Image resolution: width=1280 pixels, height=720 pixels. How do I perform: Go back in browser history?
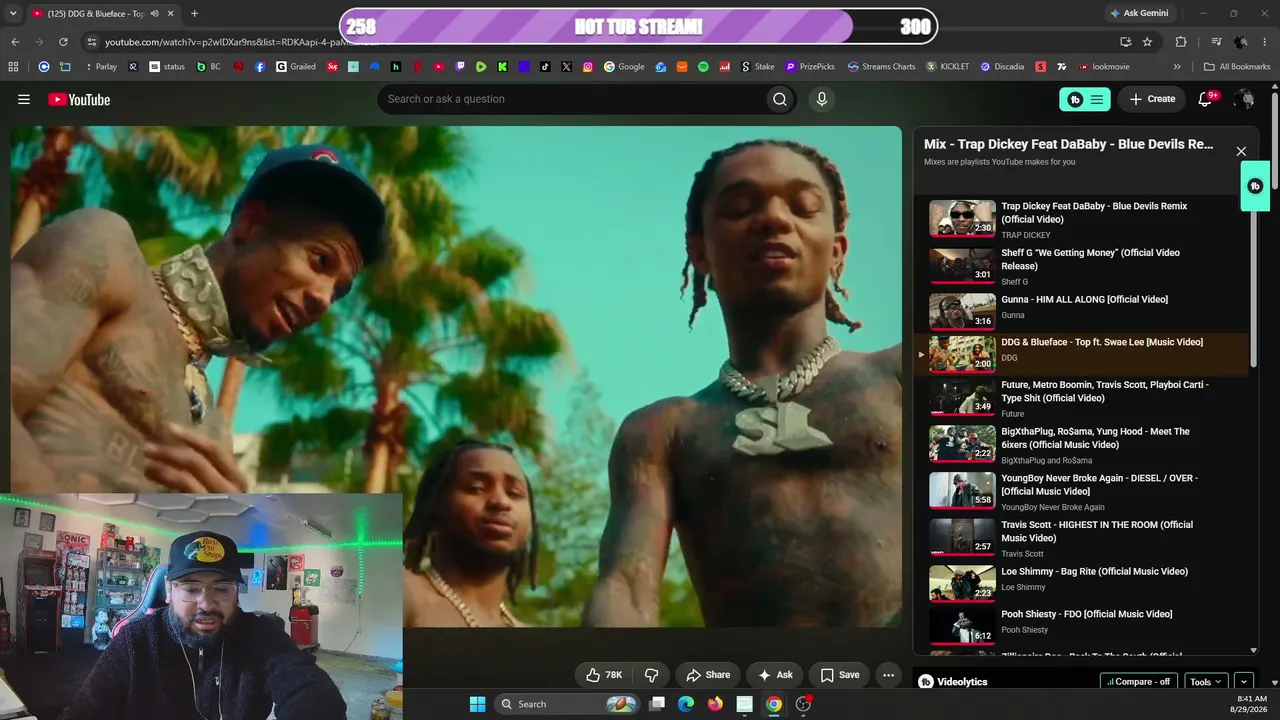coord(15,42)
